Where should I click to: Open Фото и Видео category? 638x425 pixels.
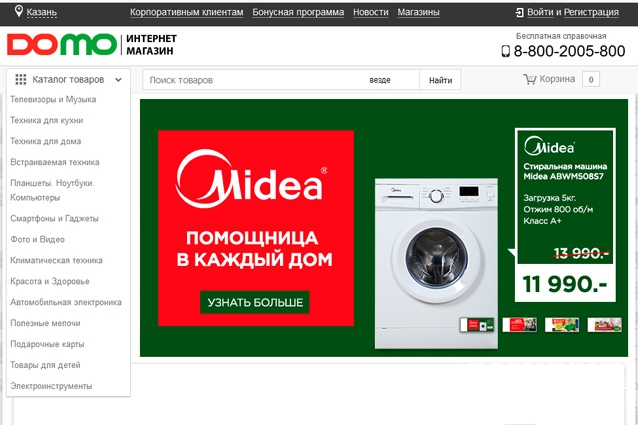coord(37,240)
